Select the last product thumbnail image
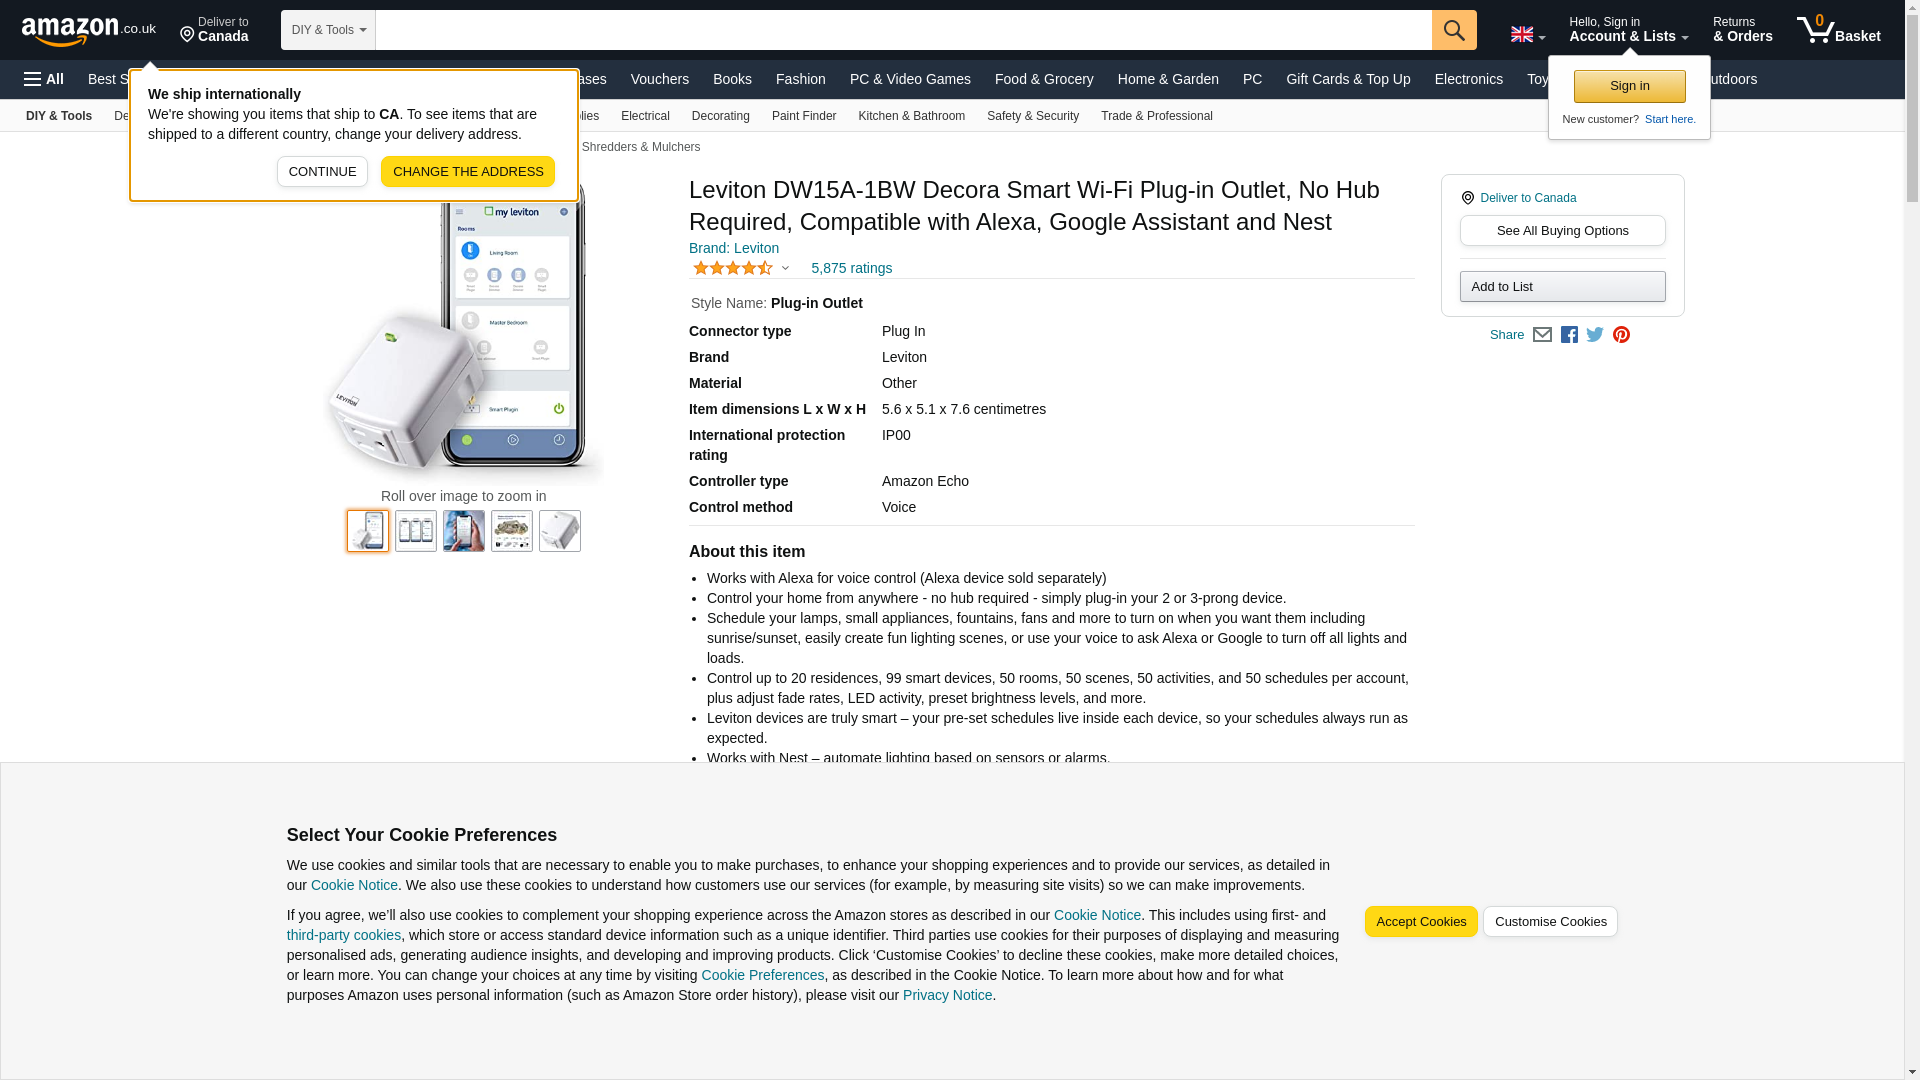 coord(560,531)
